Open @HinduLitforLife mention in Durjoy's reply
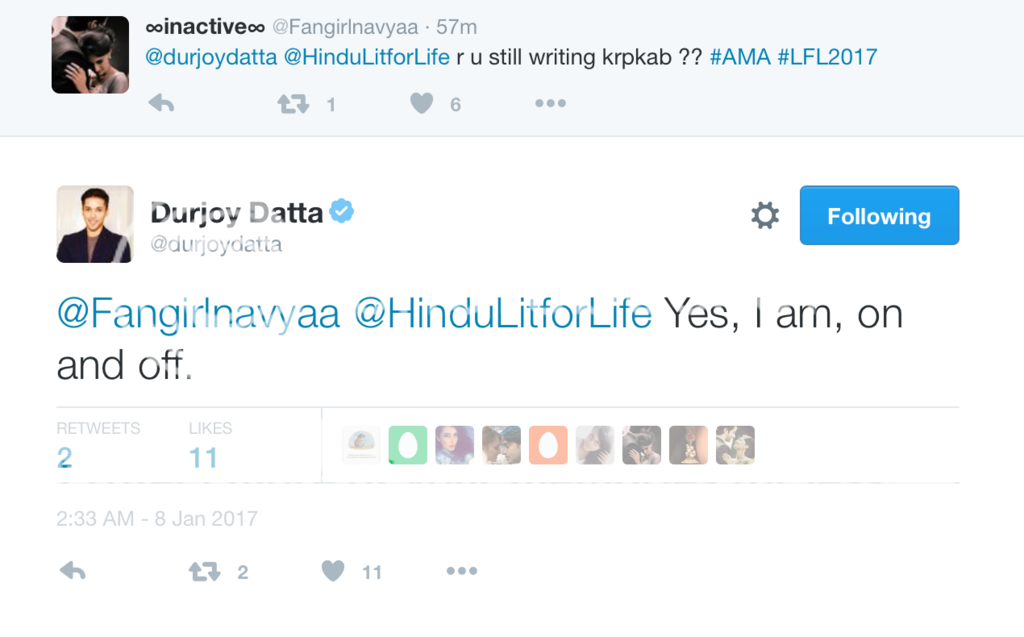 [x=504, y=314]
